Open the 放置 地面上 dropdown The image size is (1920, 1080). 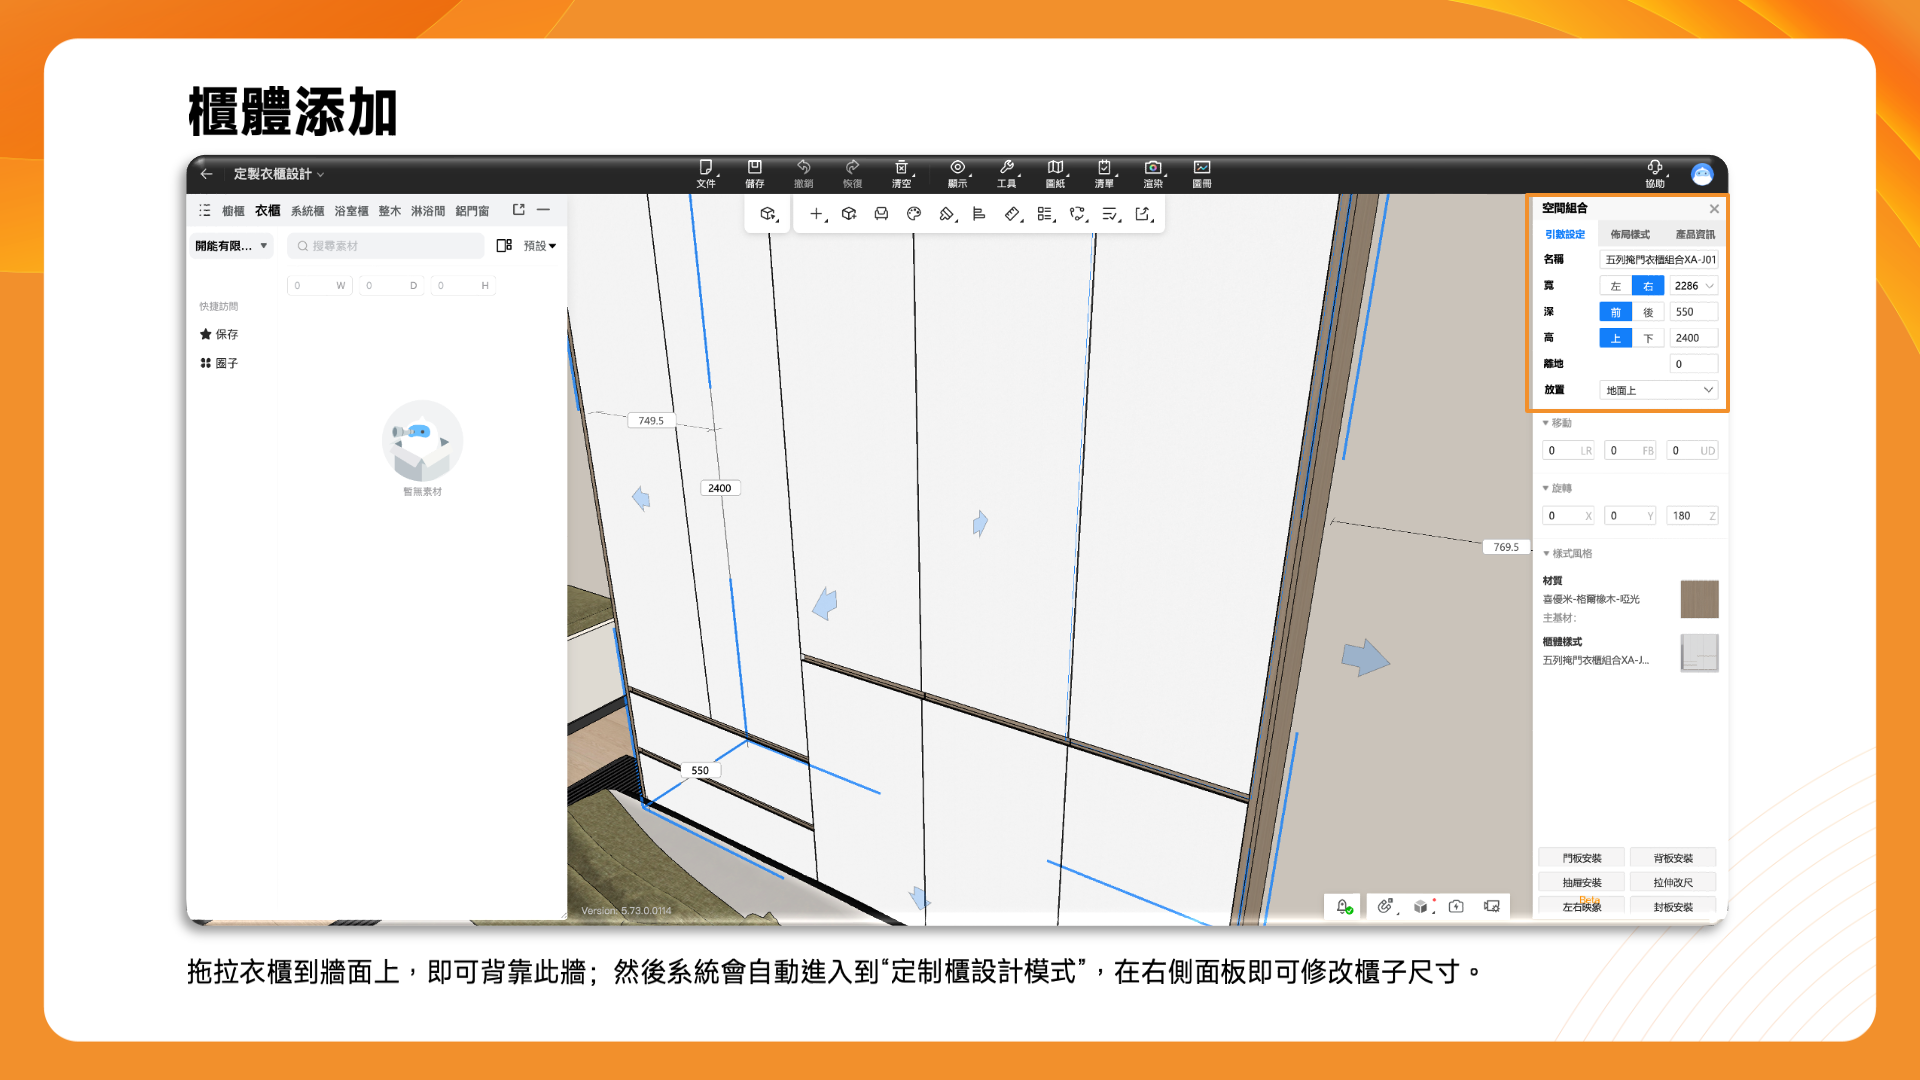pos(1658,390)
